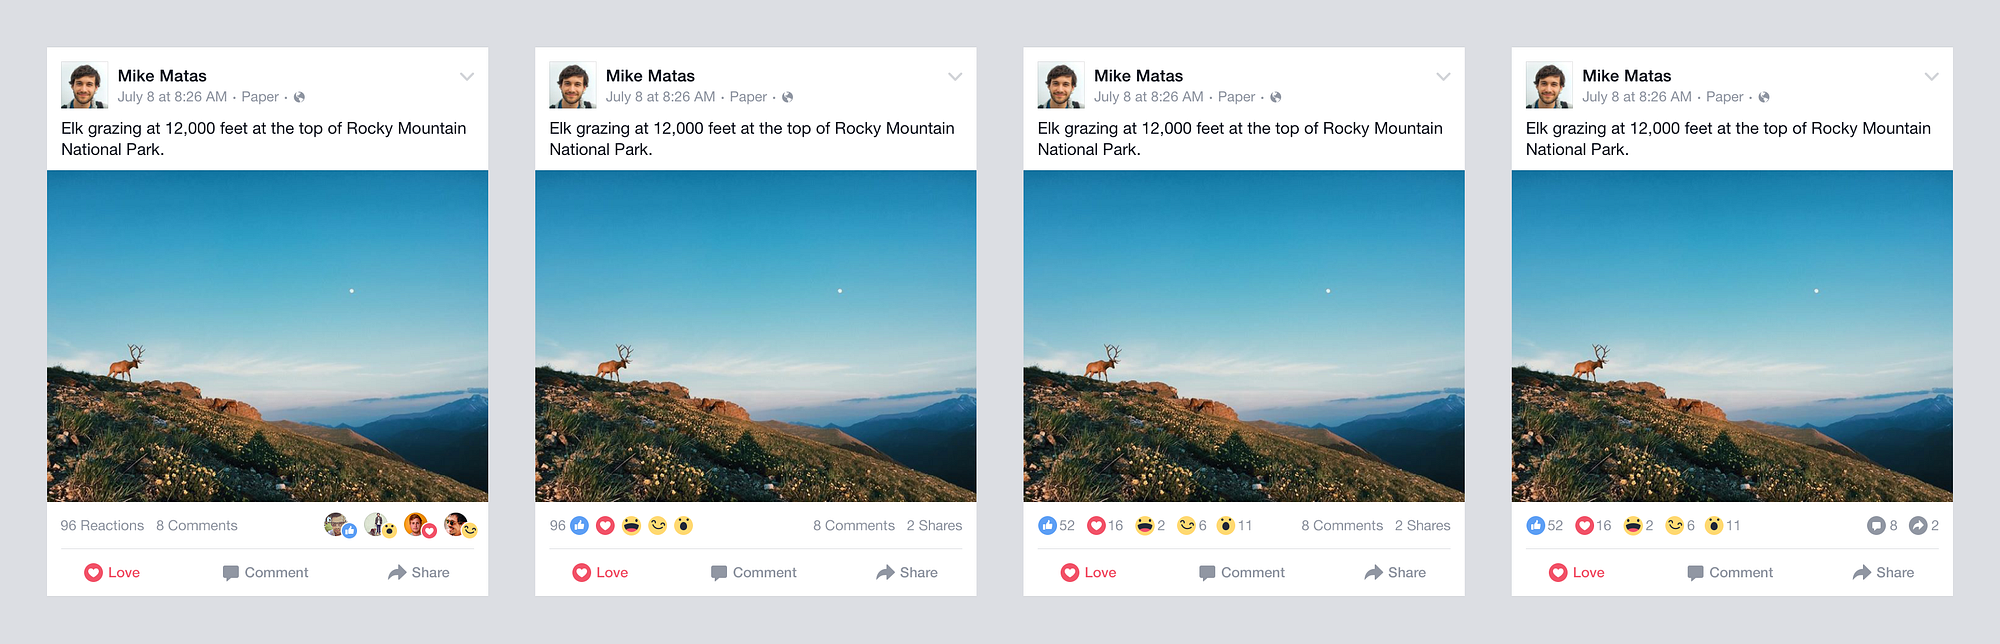Click the share arrow icon showing 2 in fourth post

1917,525
